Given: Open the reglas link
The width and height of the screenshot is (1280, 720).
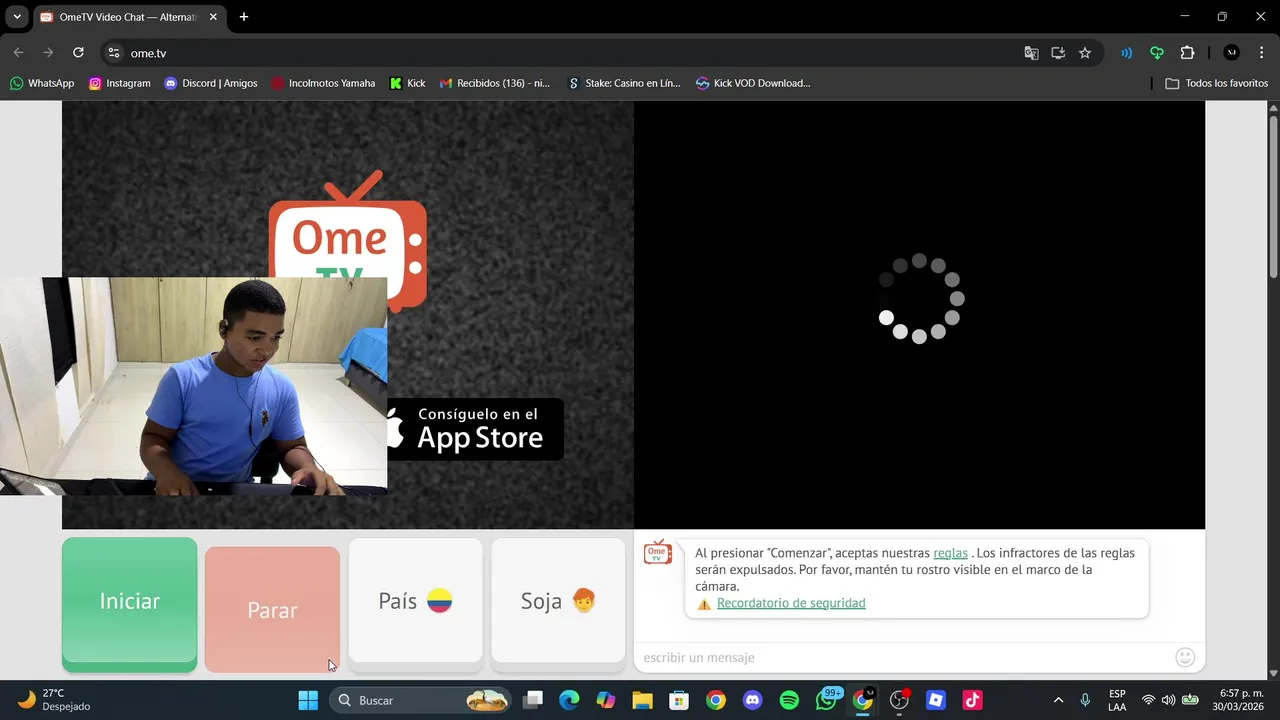Looking at the screenshot, I should click(x=950, y=553).
